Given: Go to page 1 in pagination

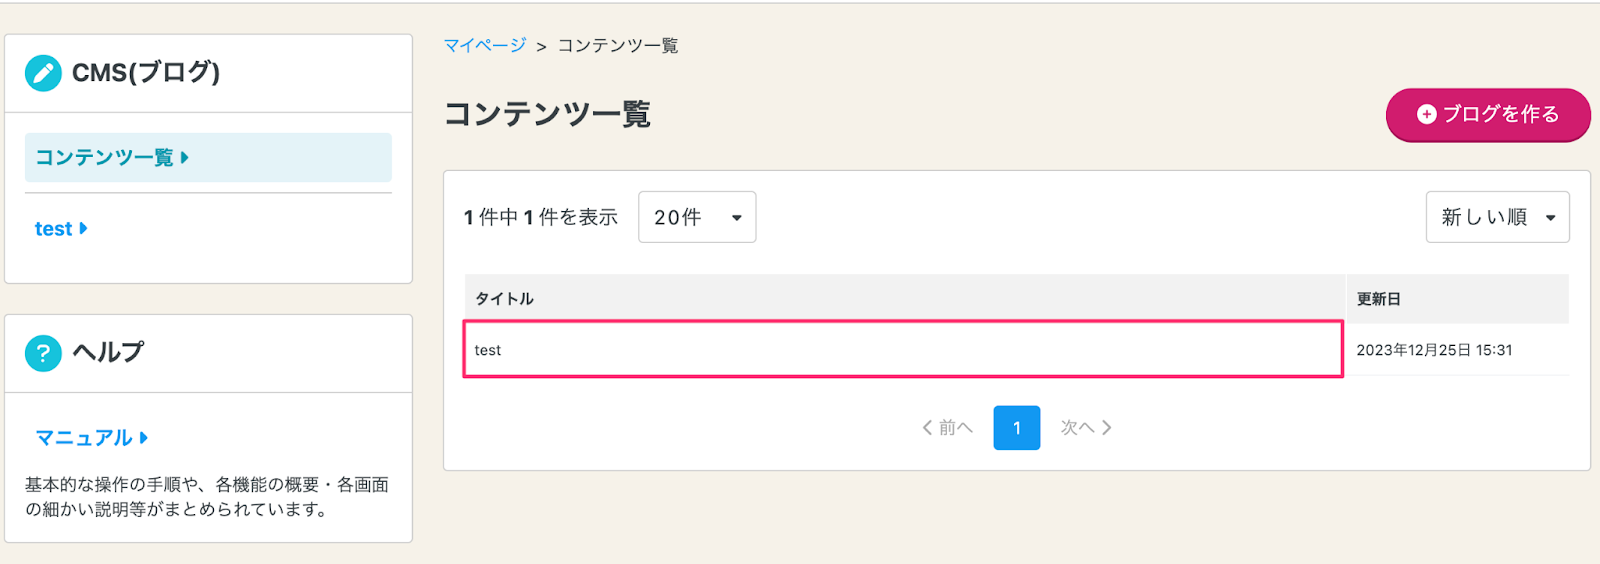Looking at the screenshot, I should pos(1017,428).
